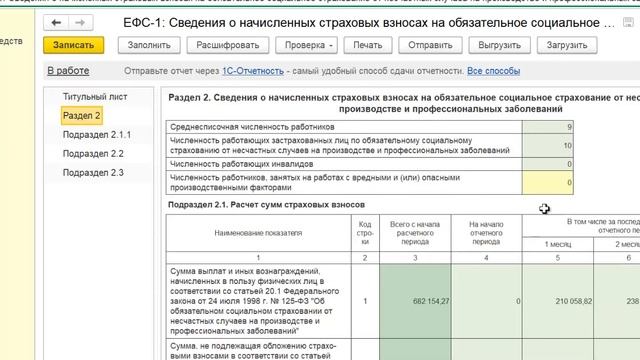
Task: Click the Код строки column header
Action: pos(365,233)
